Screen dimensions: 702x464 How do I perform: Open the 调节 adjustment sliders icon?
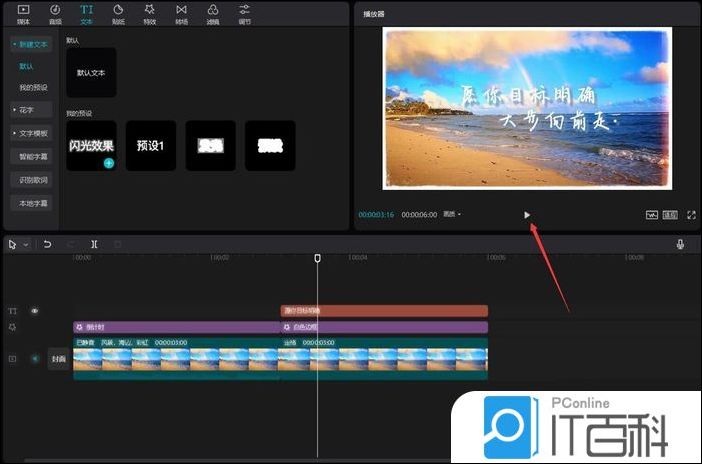click(x=244, y=13)
